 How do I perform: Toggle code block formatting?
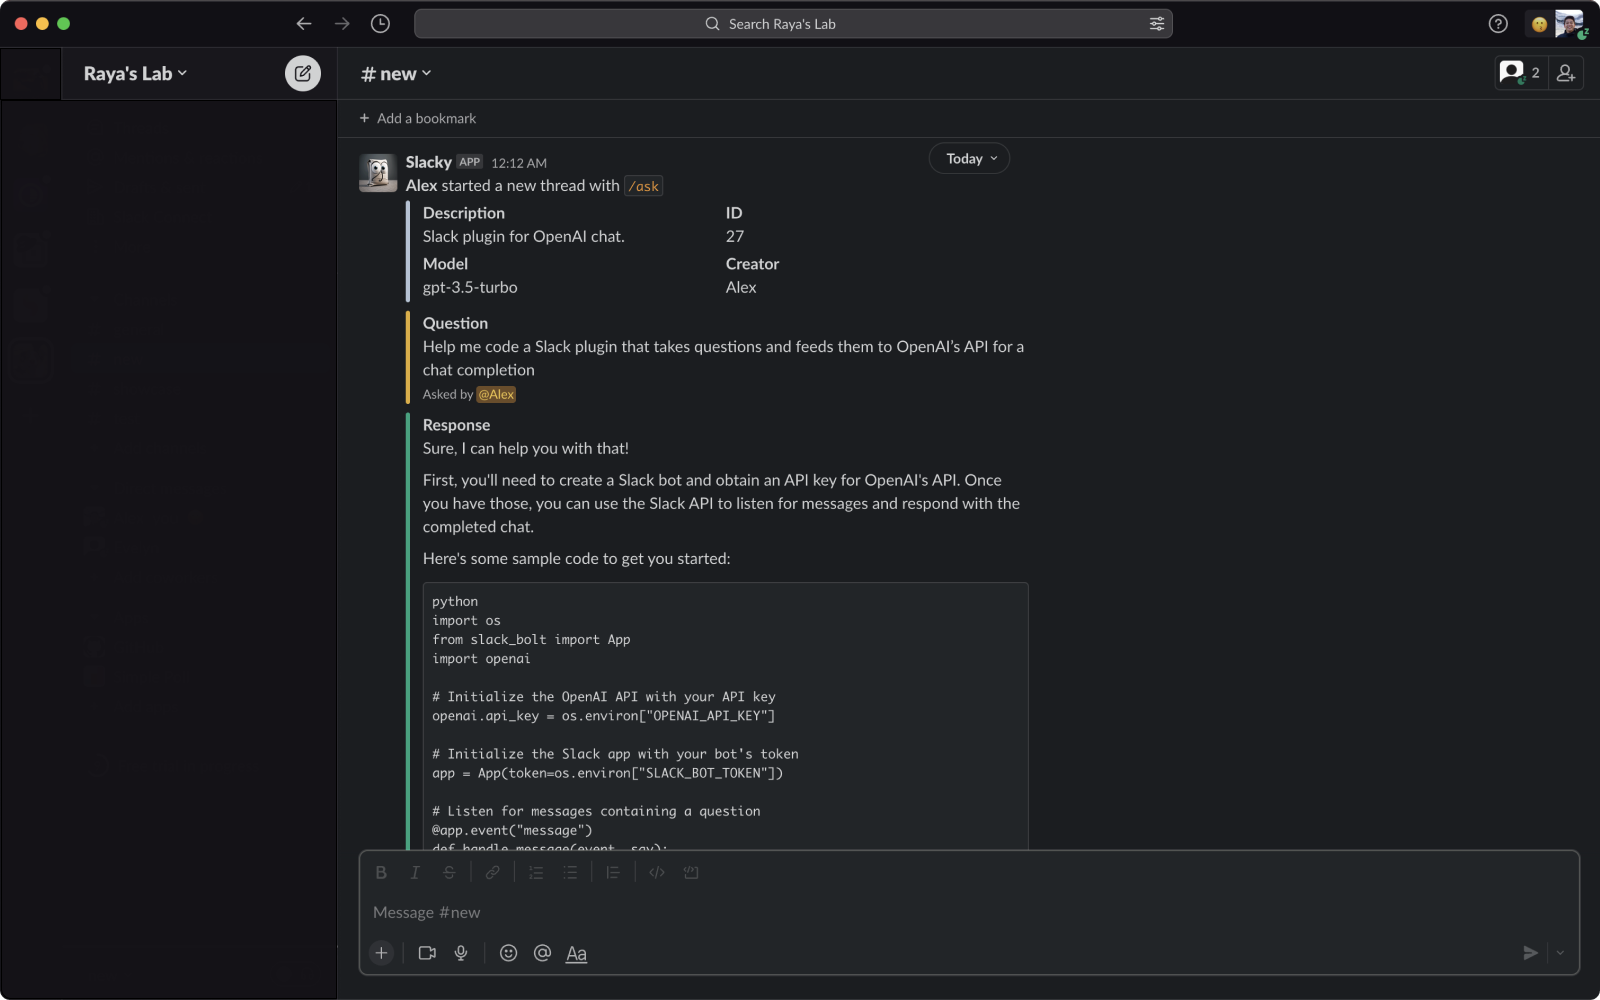point(691,873)
